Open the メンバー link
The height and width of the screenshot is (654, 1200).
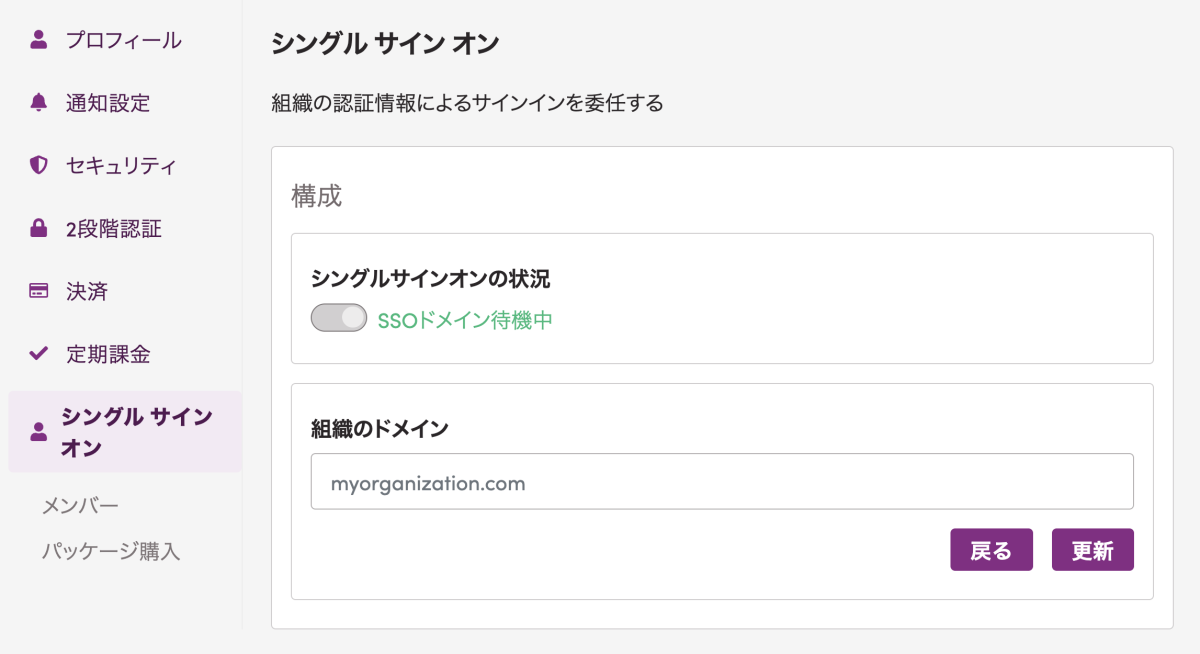[x=80, y=506]
